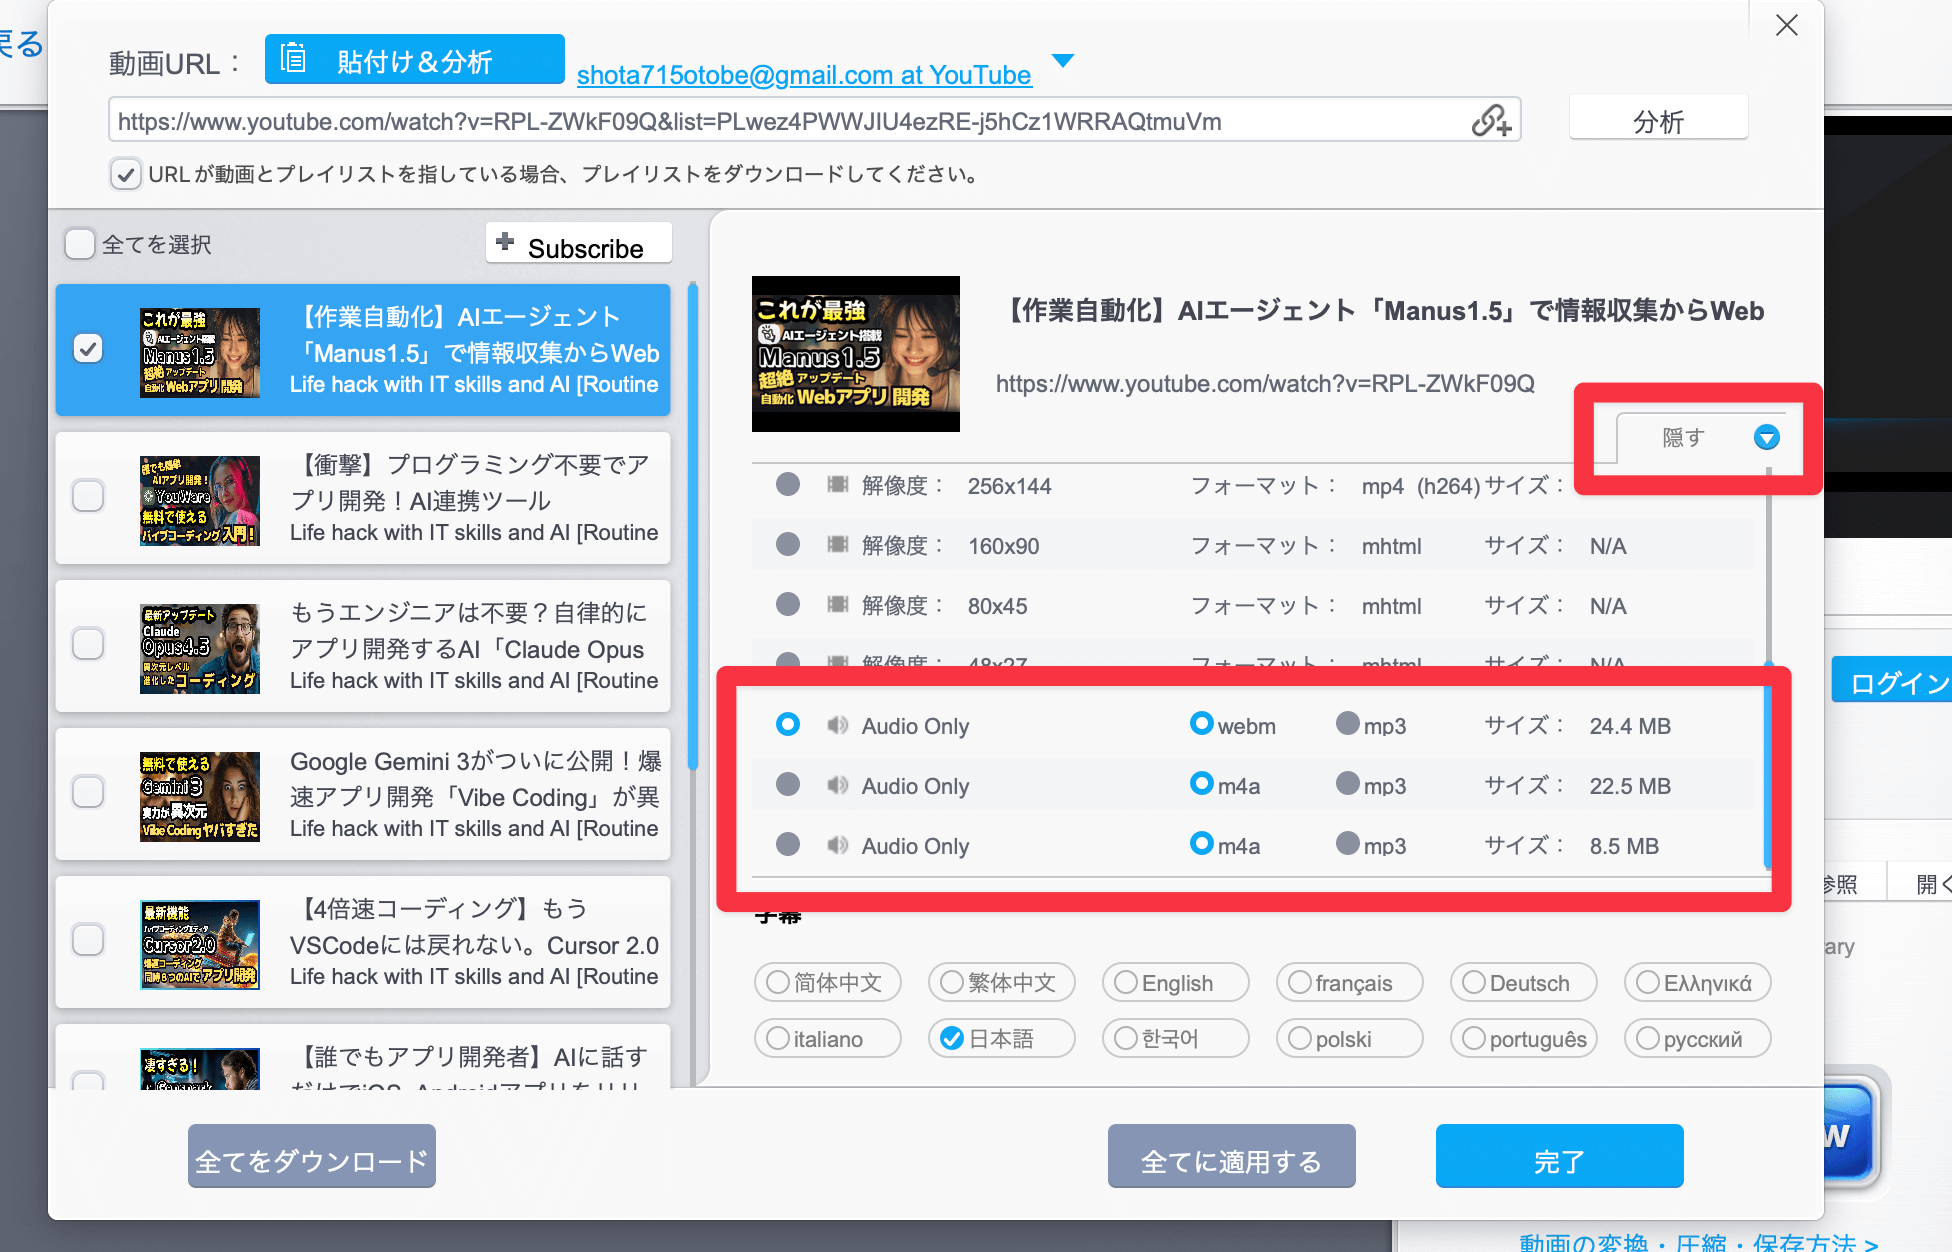
Task: Open the YouTube video URL link
Action: tap(1264, 384)
